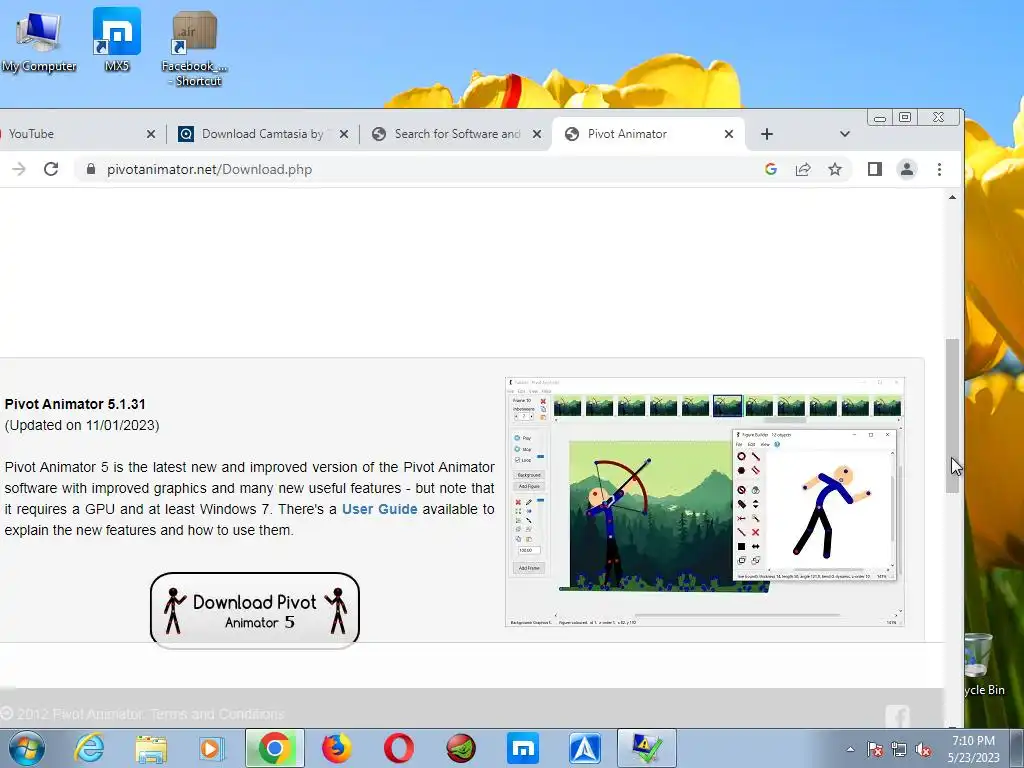Screen dimensions: 1024x768
Task: Open the Windows Start menu
Action: (x=25, y=748)
